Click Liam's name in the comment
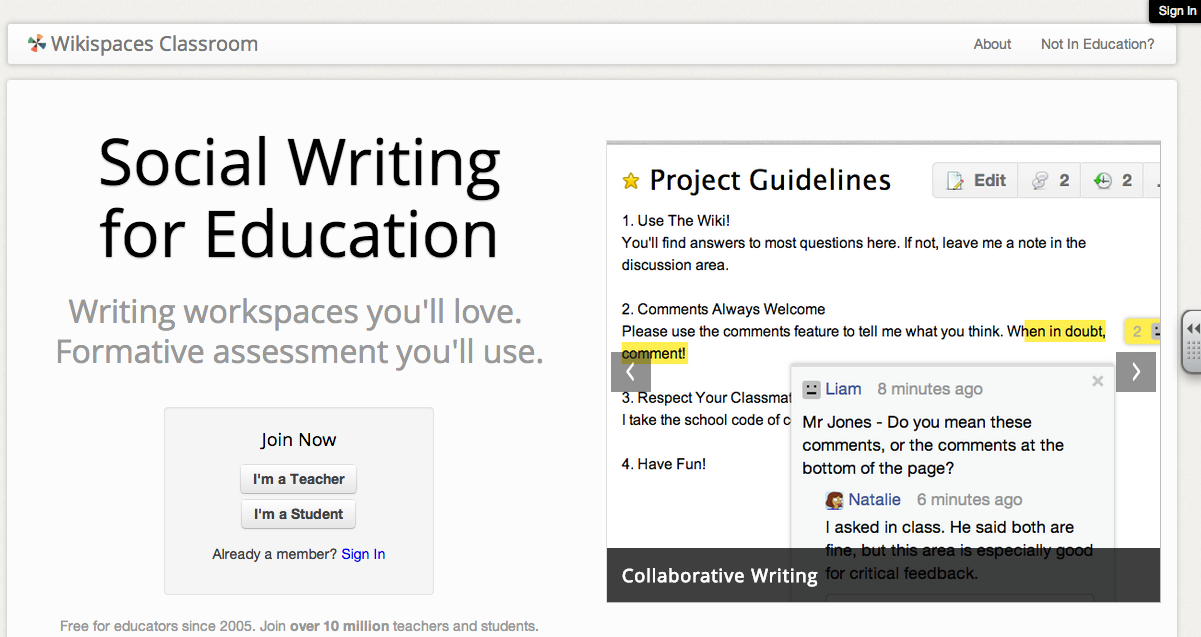 click(843, 389)
